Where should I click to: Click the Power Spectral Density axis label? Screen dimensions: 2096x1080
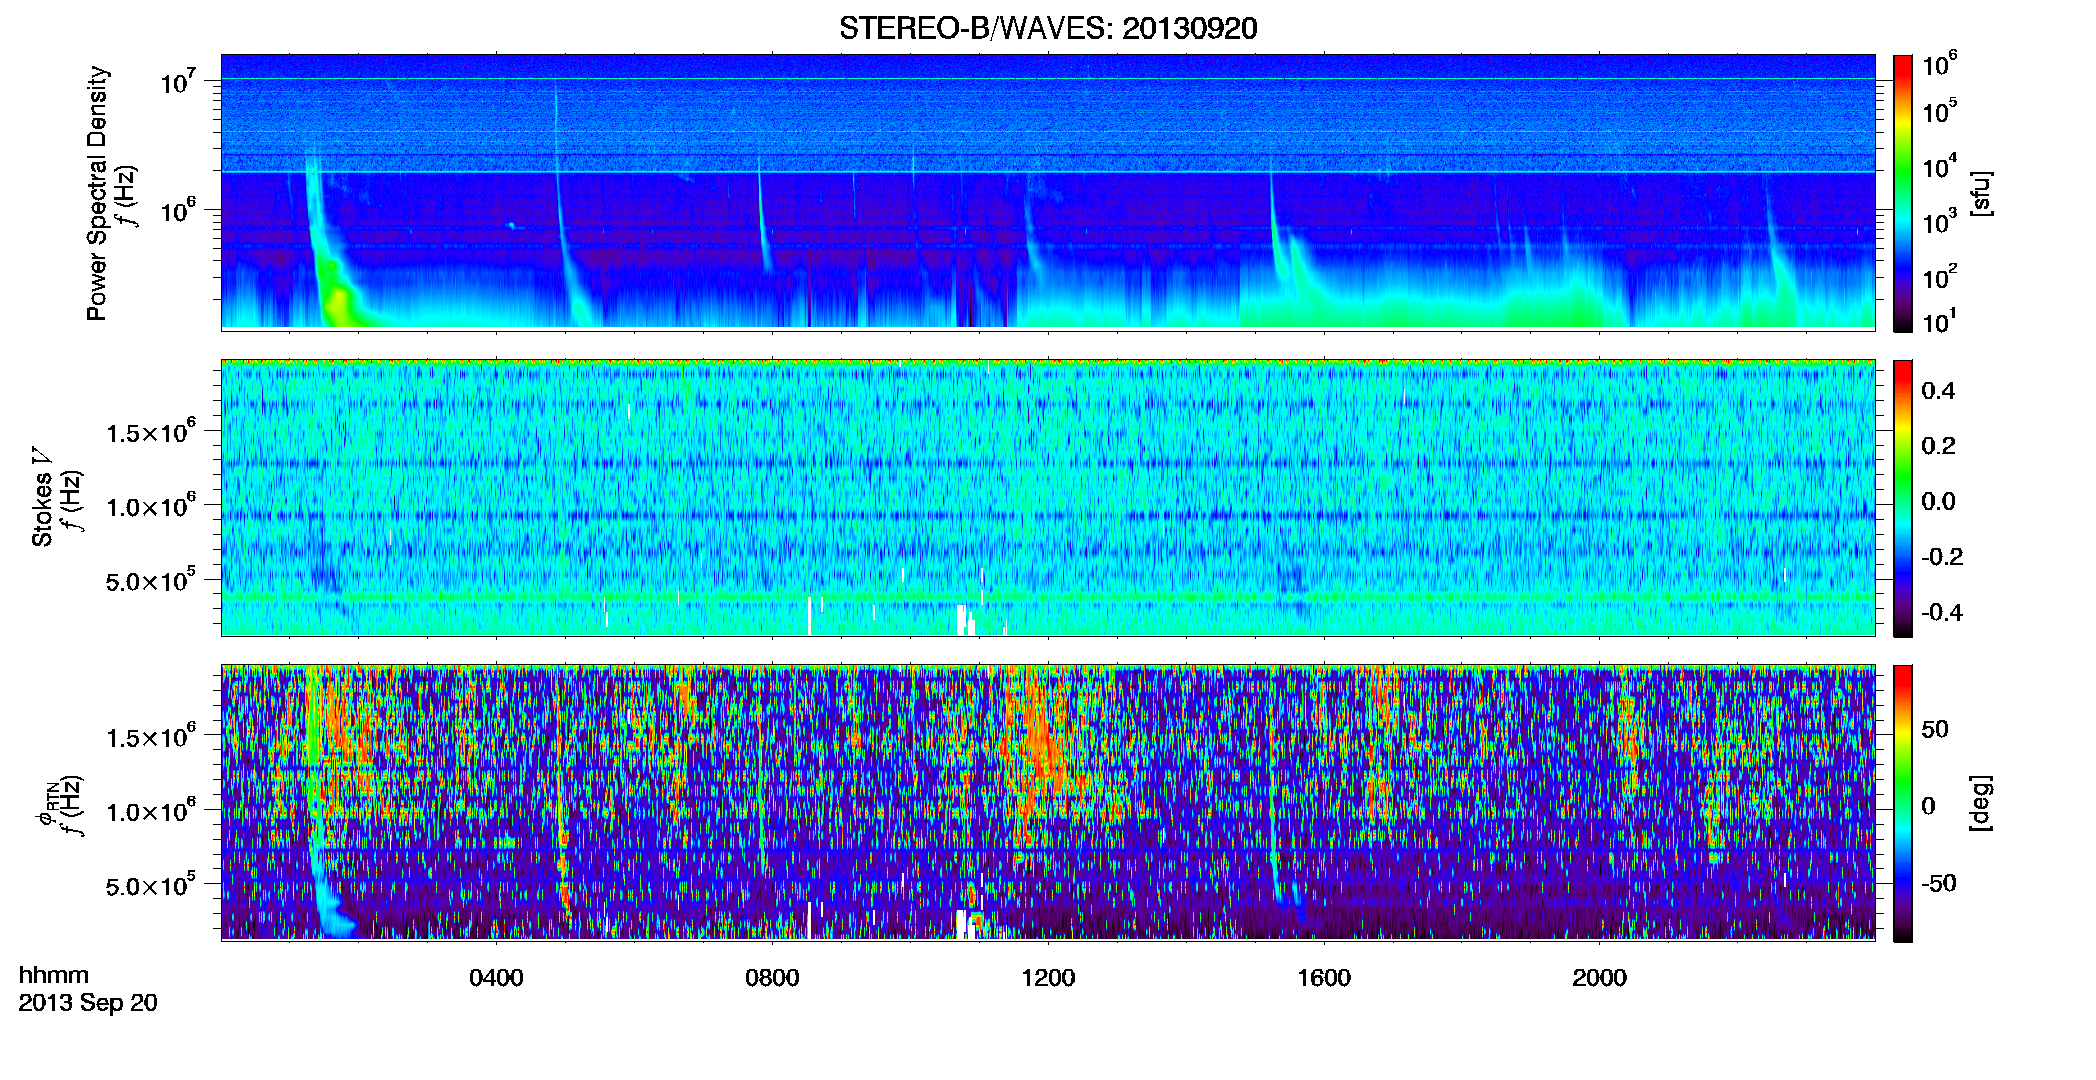tap(97, 193)
